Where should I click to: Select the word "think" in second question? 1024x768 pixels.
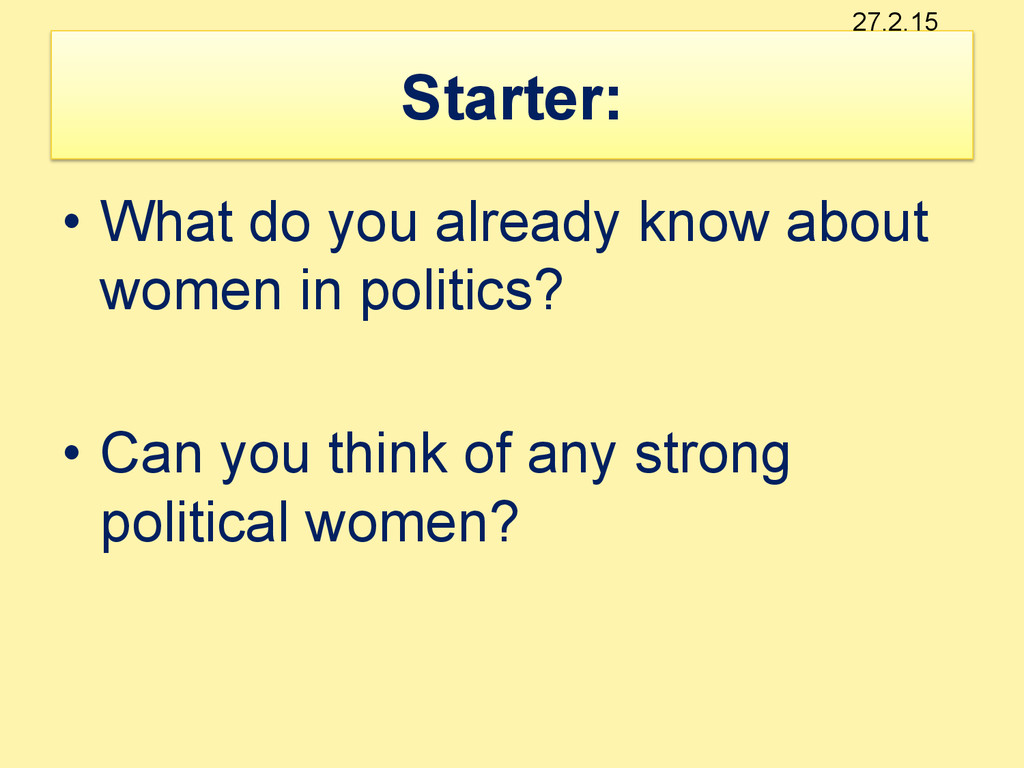point(388,451)
